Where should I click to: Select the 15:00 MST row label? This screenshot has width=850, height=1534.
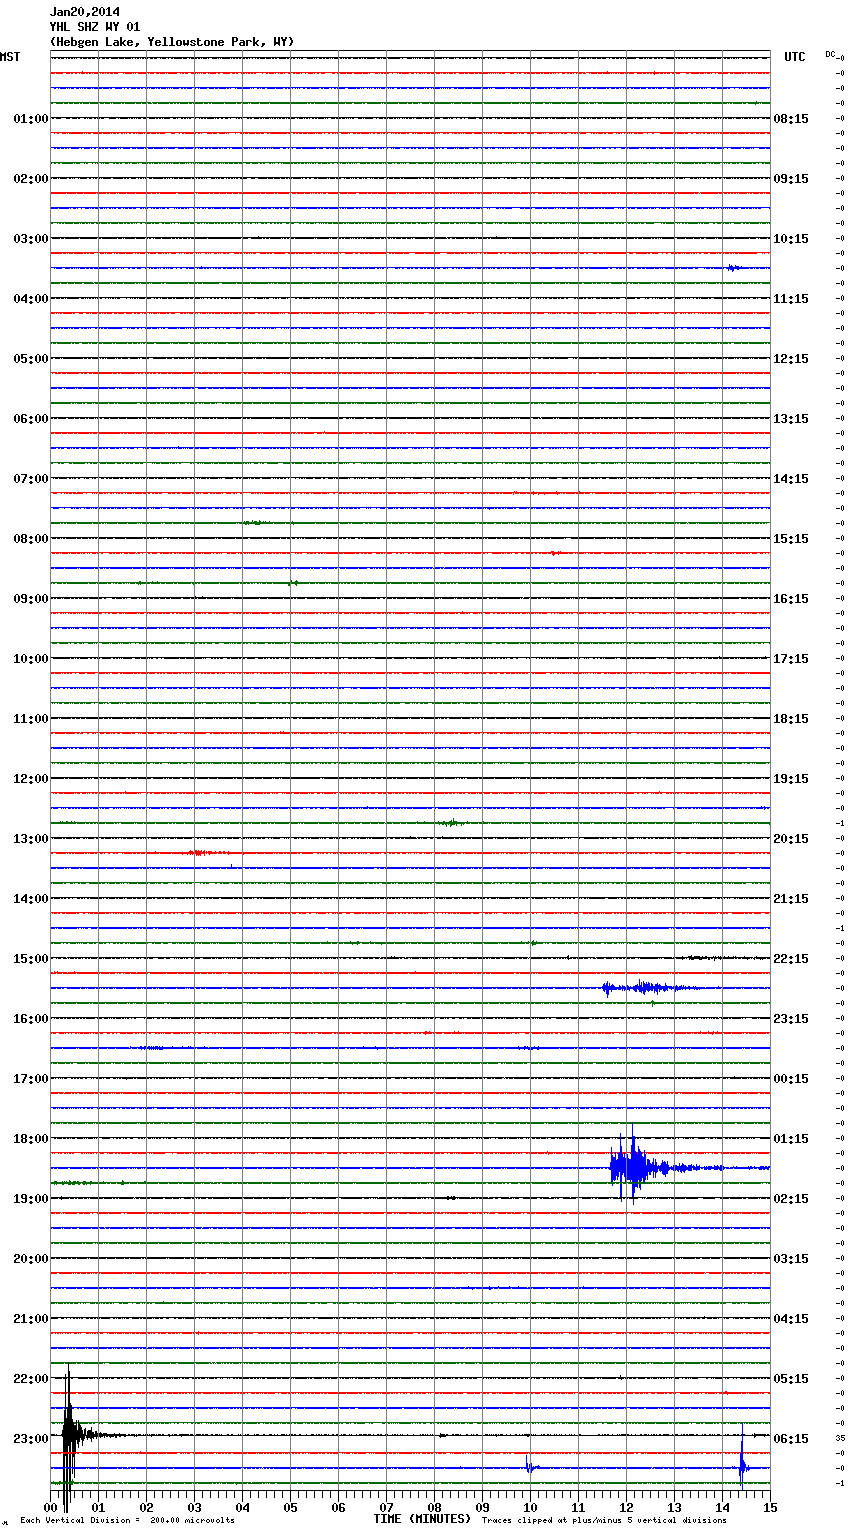(x=30, y=959)
